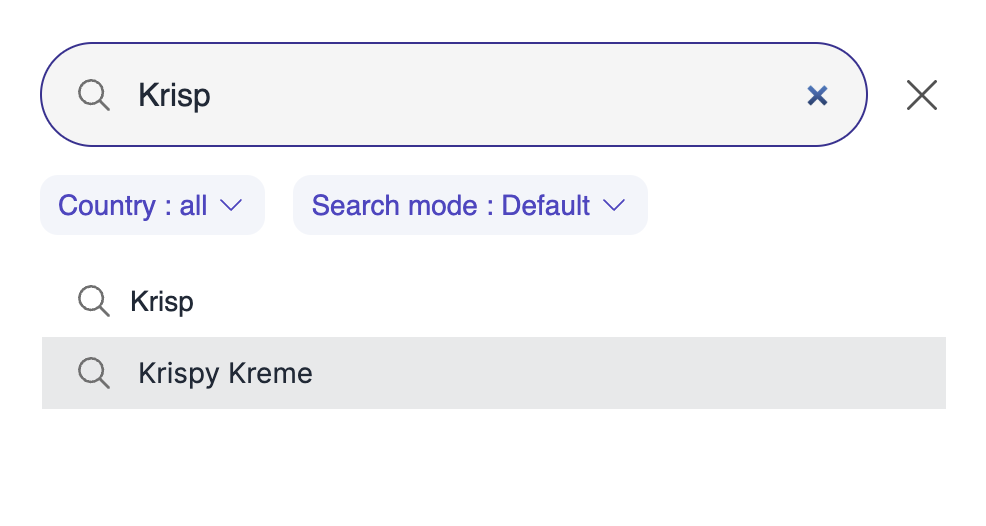This screenshot has width=986, height=526.
Task: Close the search panel with large X
Action: click(x=921, y=96)
